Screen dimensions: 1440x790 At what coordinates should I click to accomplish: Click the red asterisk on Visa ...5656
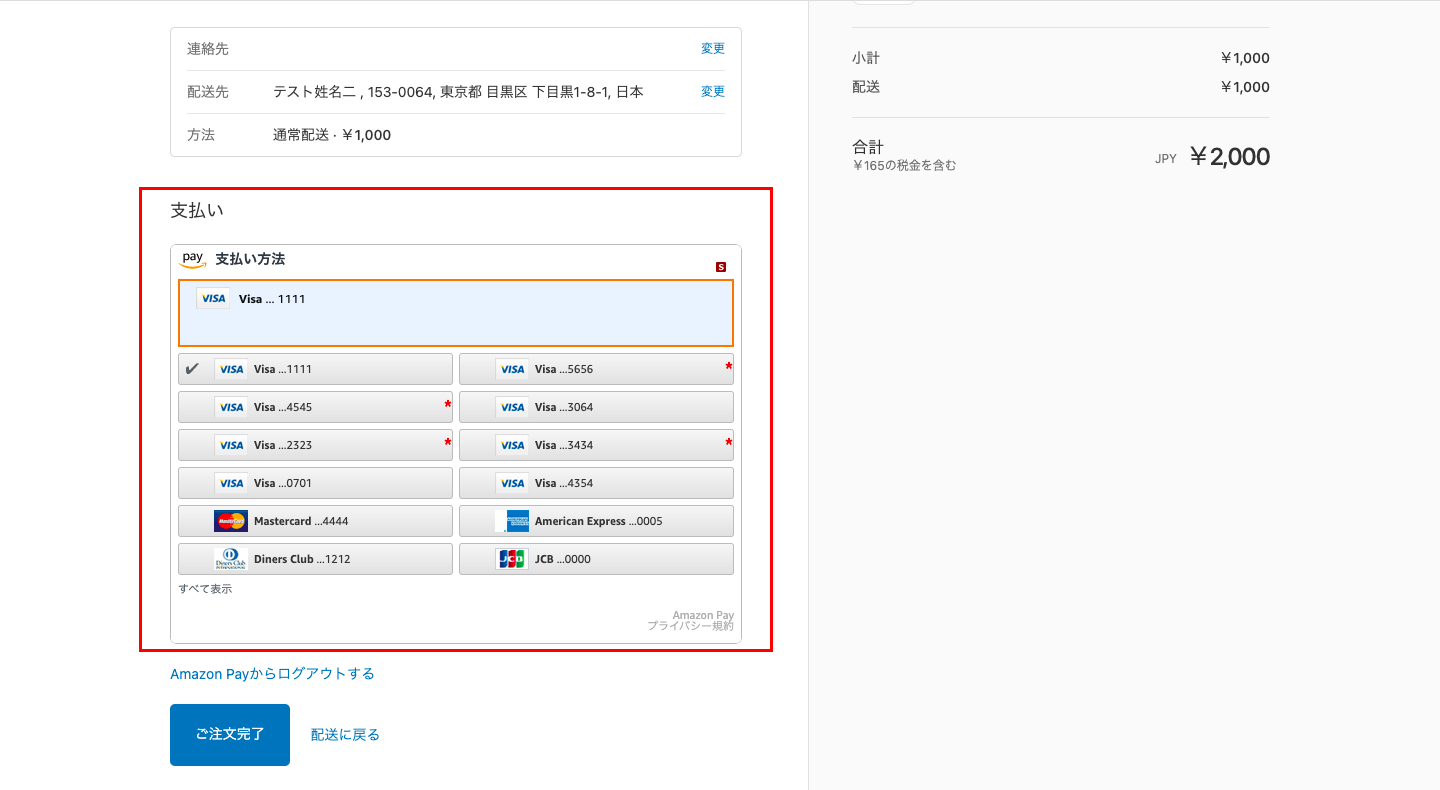(x=728, y=367)
